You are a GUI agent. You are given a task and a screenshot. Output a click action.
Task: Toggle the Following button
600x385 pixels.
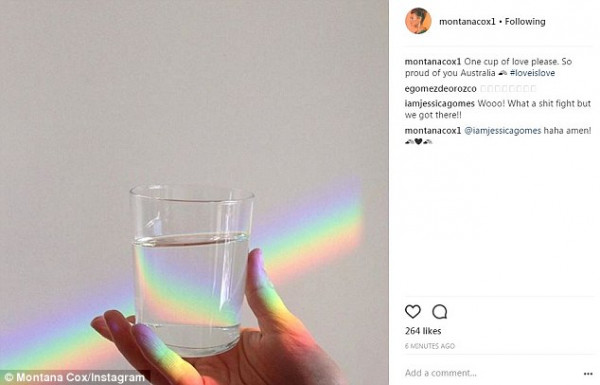pos(525,22)
